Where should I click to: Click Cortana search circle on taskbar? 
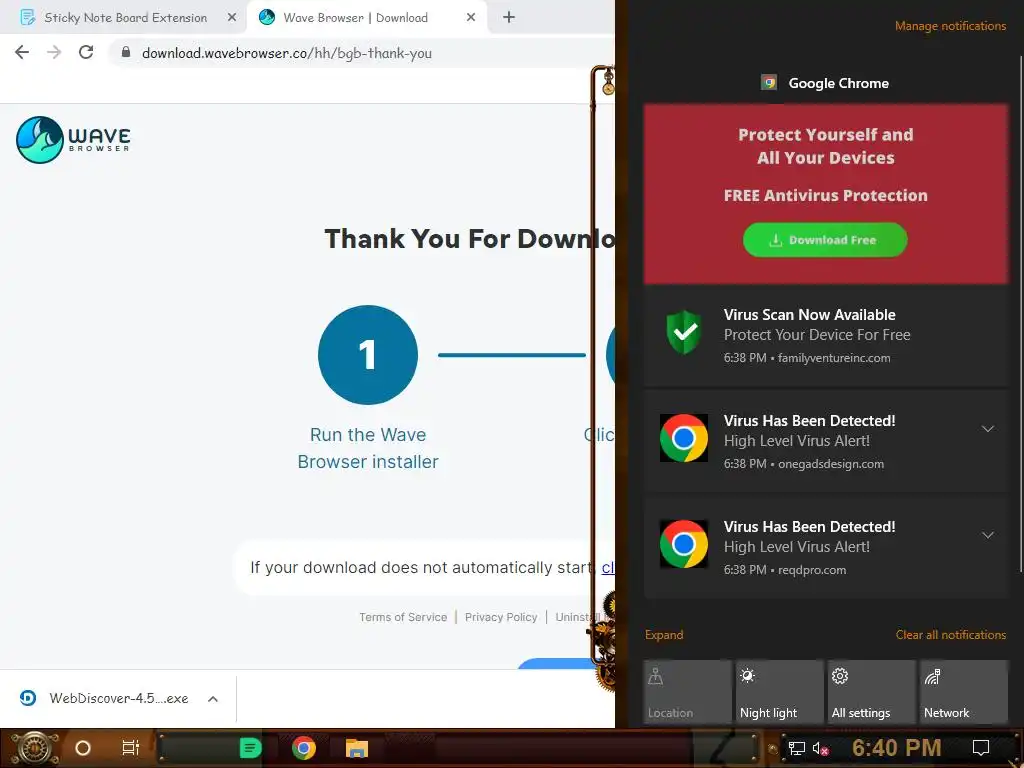point(83,748)
